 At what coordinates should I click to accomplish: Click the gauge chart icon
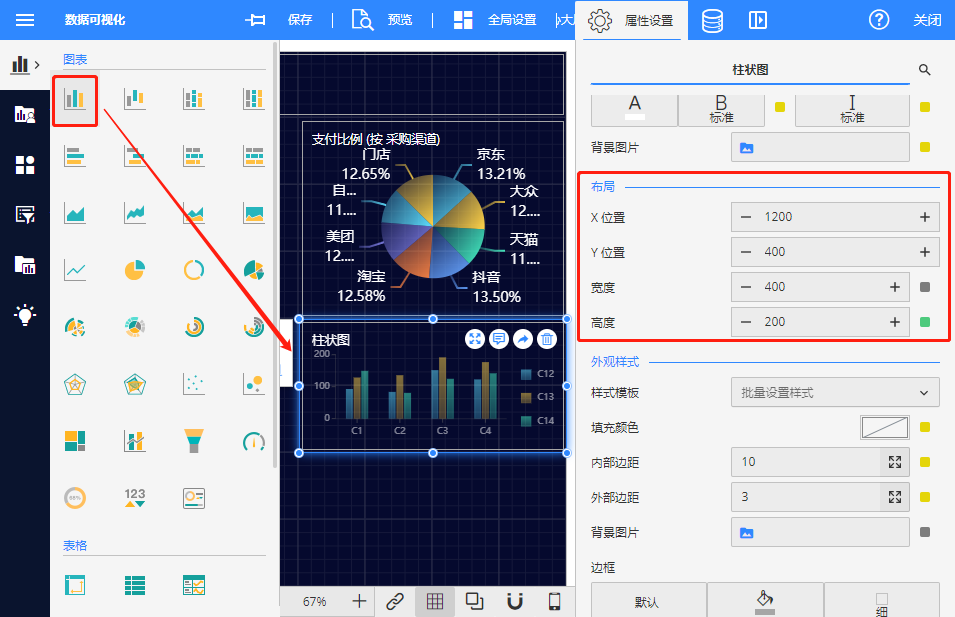[254, 440]
